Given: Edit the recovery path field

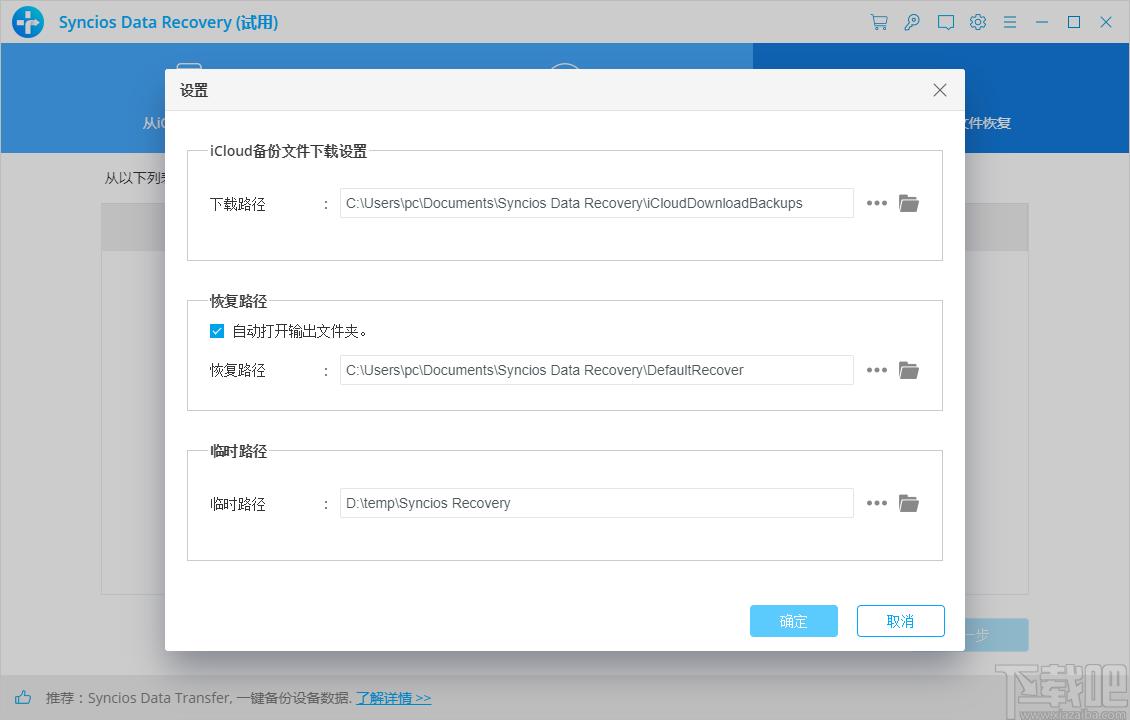Looking at the screenshot, I should pos(597,370).
